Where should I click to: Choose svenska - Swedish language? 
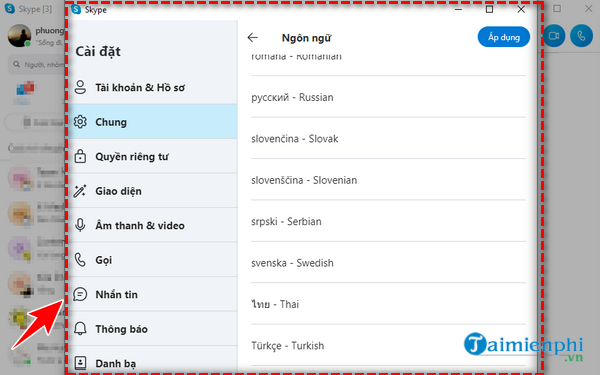point(388,262)
